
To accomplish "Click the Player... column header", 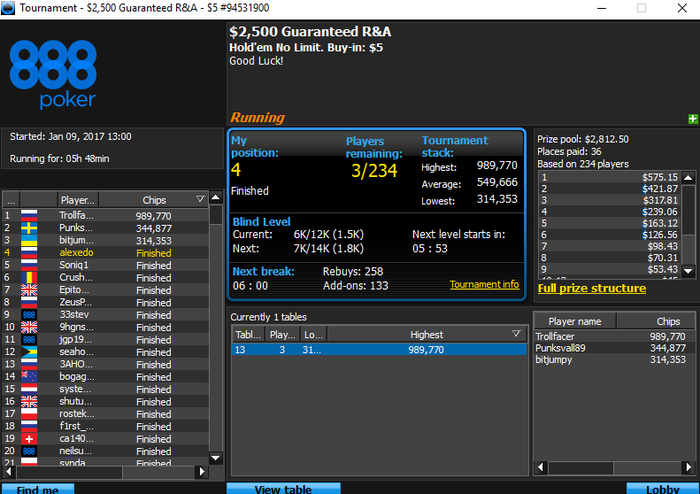I will [78, 200].
